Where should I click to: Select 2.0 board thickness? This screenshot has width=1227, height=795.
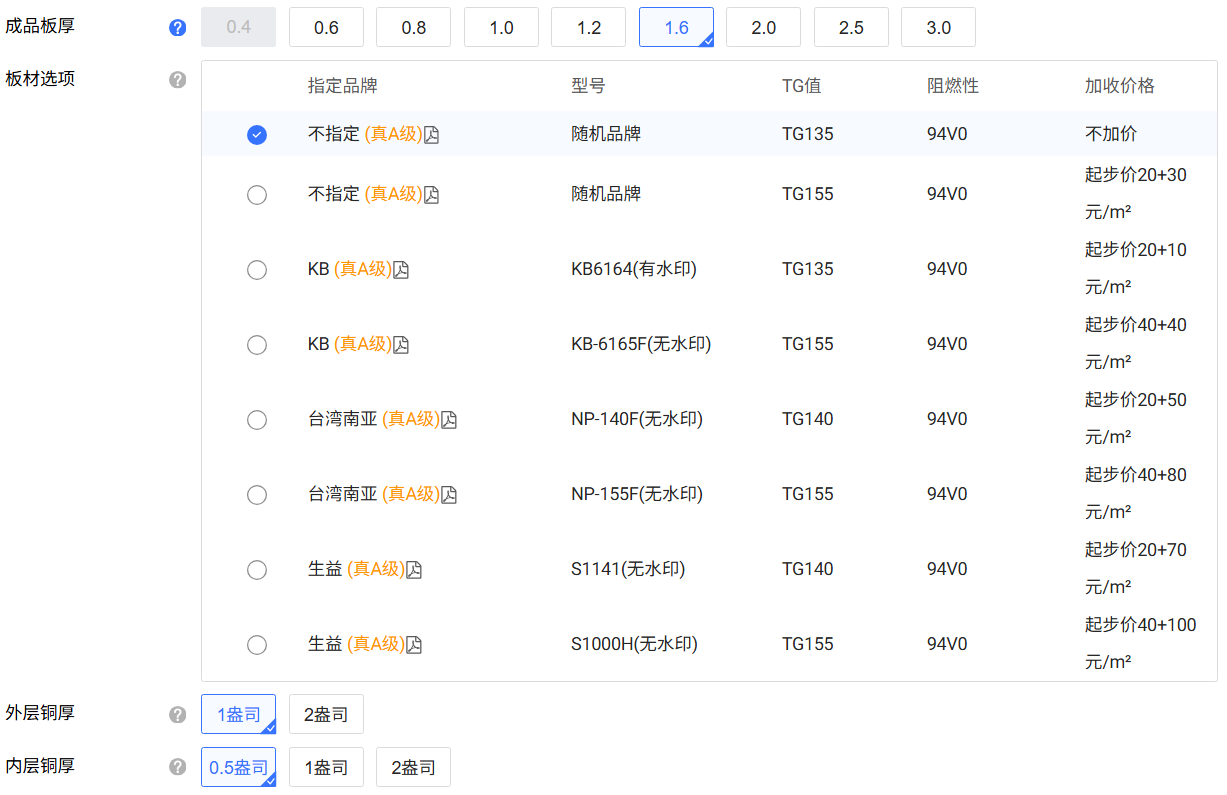pos(763,27)
